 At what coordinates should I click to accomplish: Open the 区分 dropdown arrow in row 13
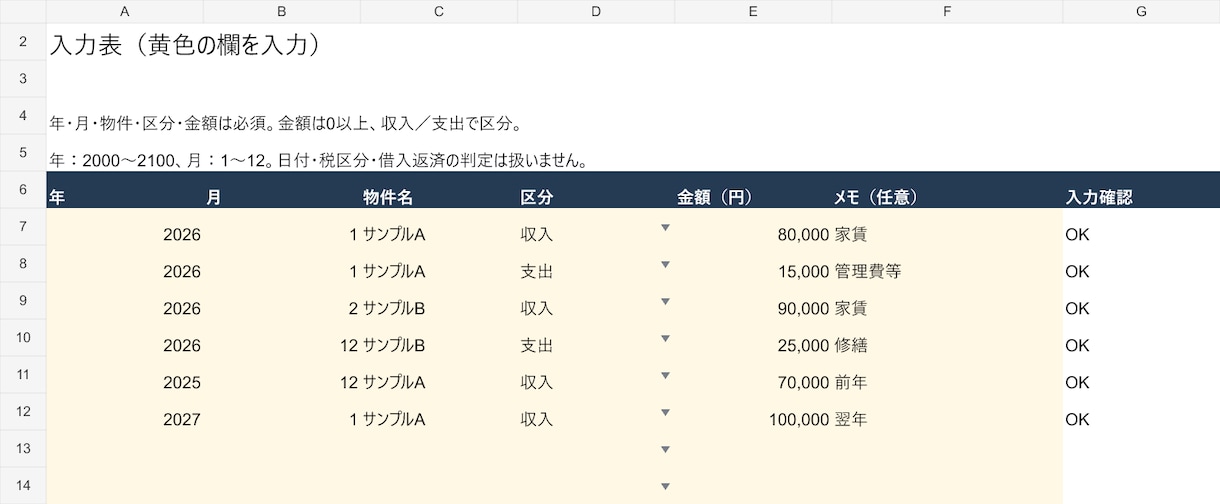coord(665,450)
